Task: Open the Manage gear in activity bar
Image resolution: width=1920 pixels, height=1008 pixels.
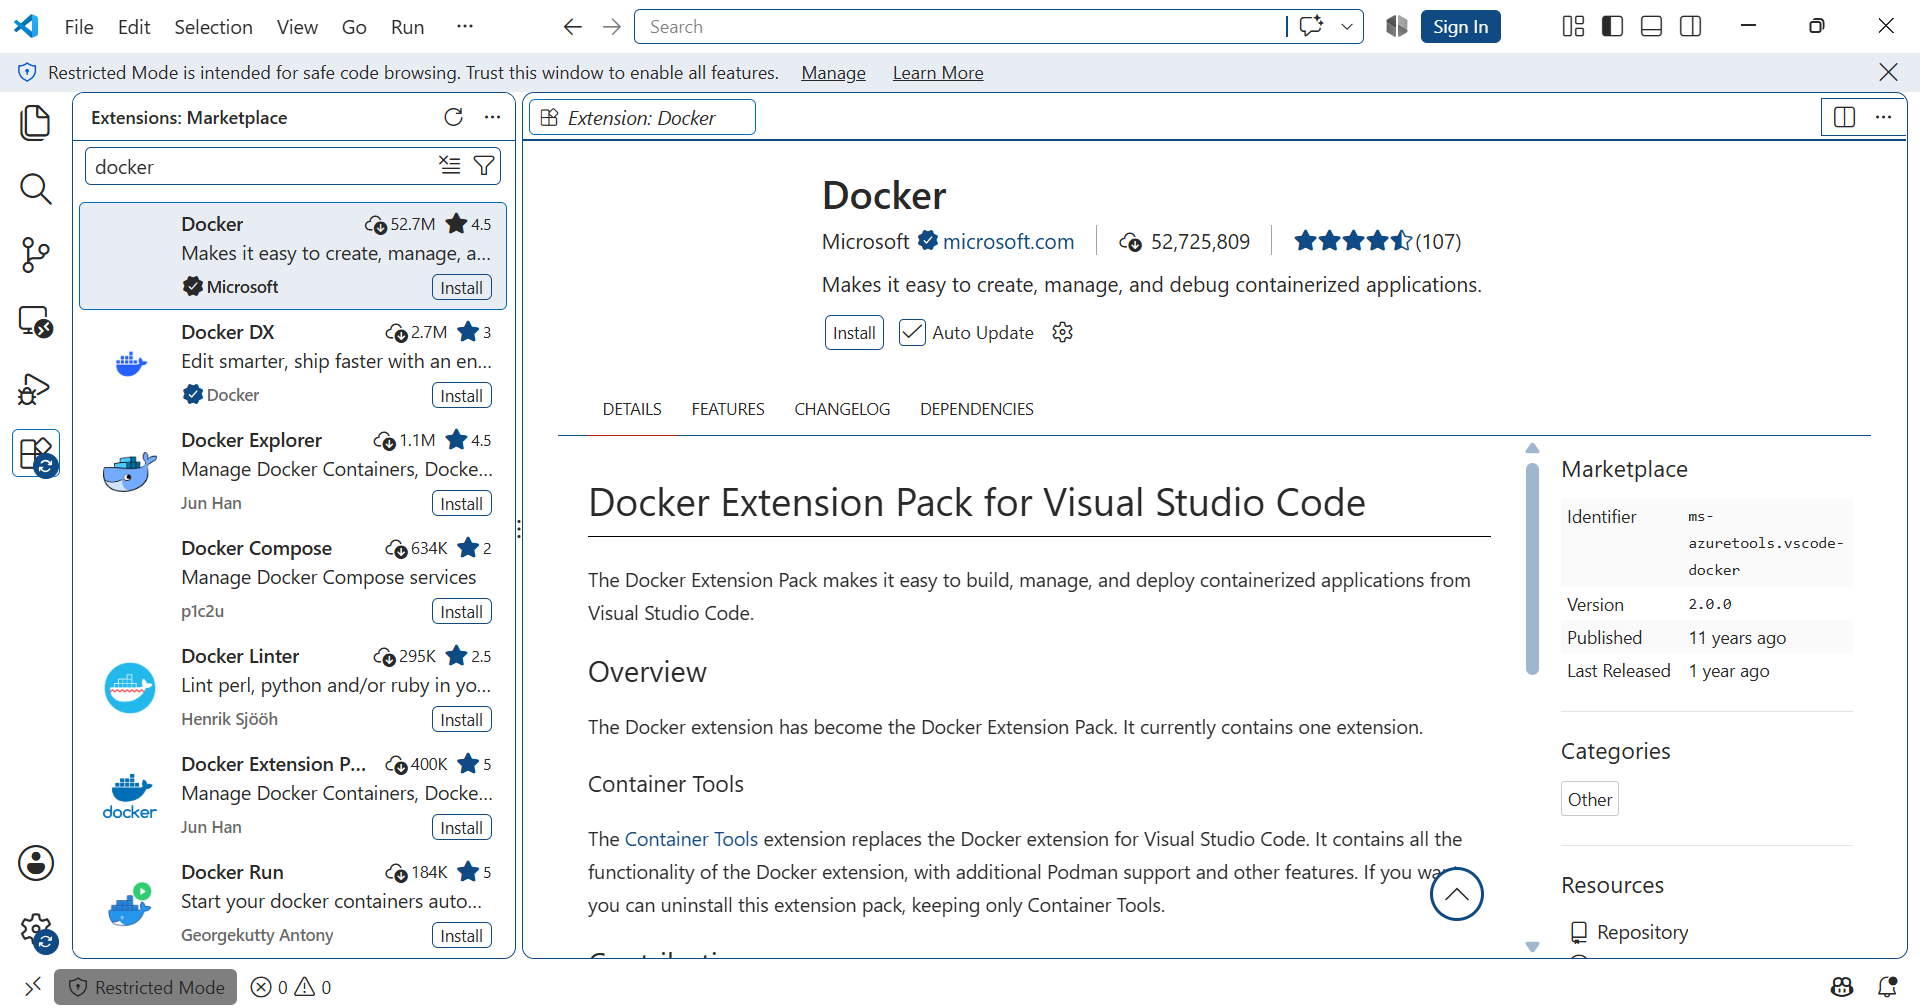Action: 36,930
